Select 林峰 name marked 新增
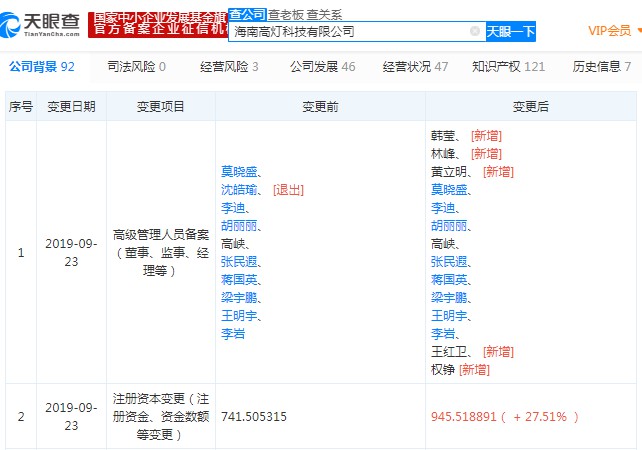This screenshot has height=450, width=642. click(443, 154)
